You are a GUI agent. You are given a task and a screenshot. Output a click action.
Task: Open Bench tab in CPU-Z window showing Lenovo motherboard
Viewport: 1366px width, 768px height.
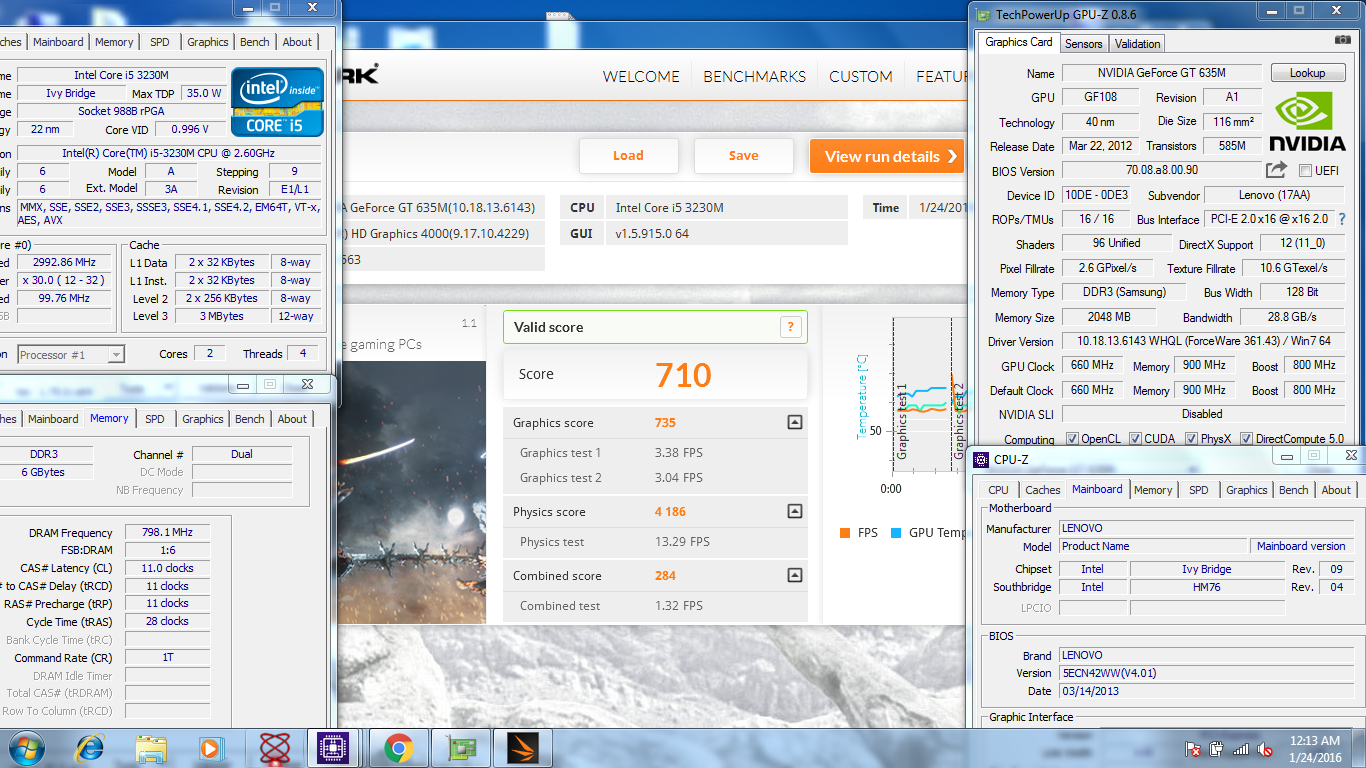(x=1293, y=490)
